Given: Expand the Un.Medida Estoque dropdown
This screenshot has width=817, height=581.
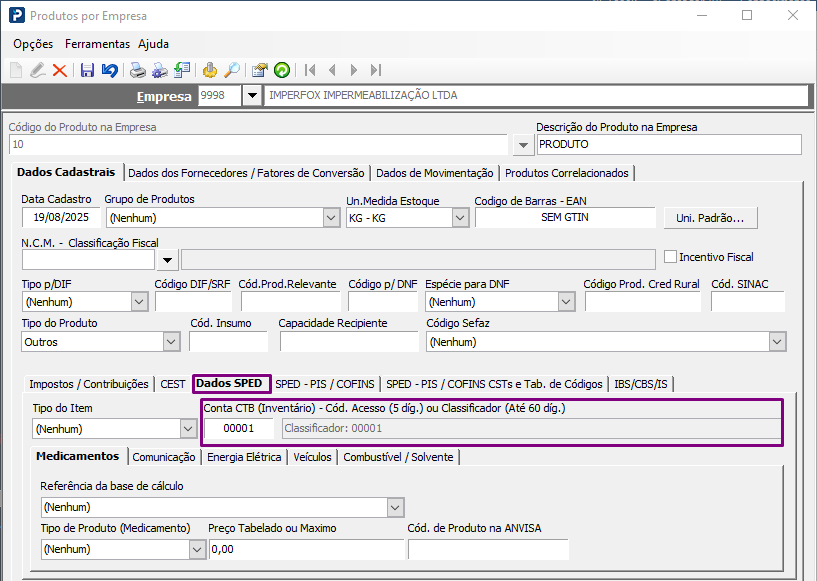Looking at the screenshot, I should click(x=460, y=218).
